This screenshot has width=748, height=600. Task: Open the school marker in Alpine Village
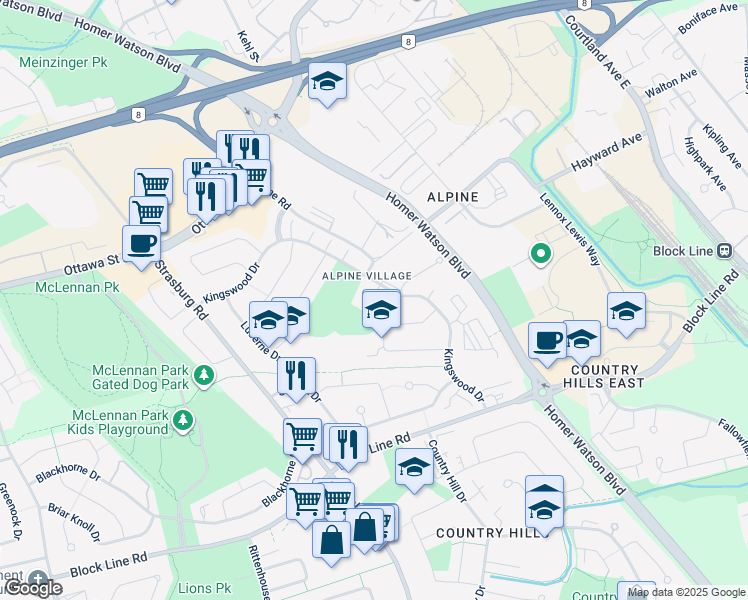[381, 312]
